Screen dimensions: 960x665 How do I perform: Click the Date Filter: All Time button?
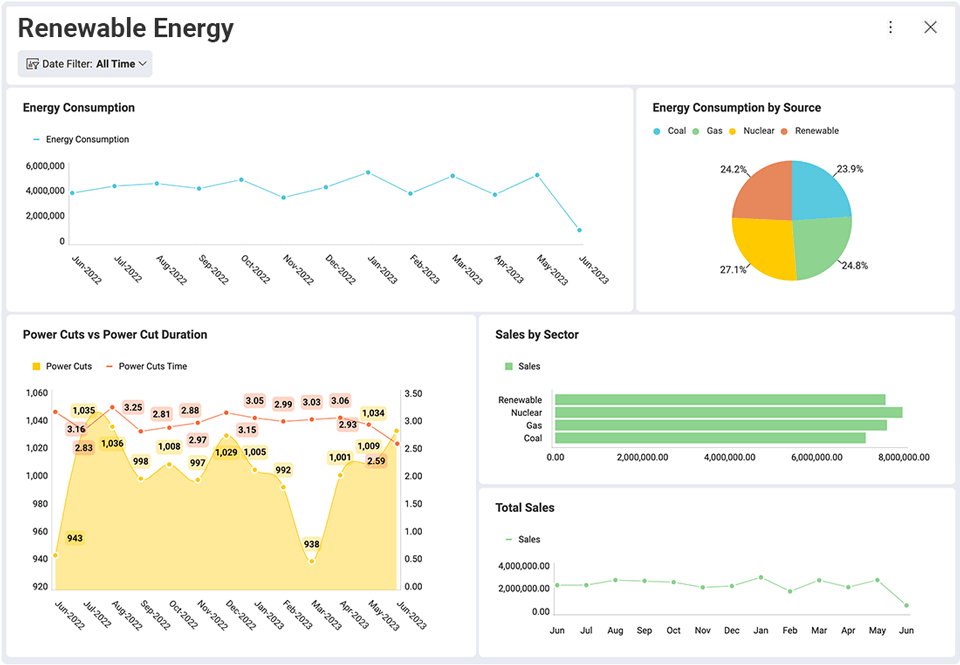click(84, 63)
